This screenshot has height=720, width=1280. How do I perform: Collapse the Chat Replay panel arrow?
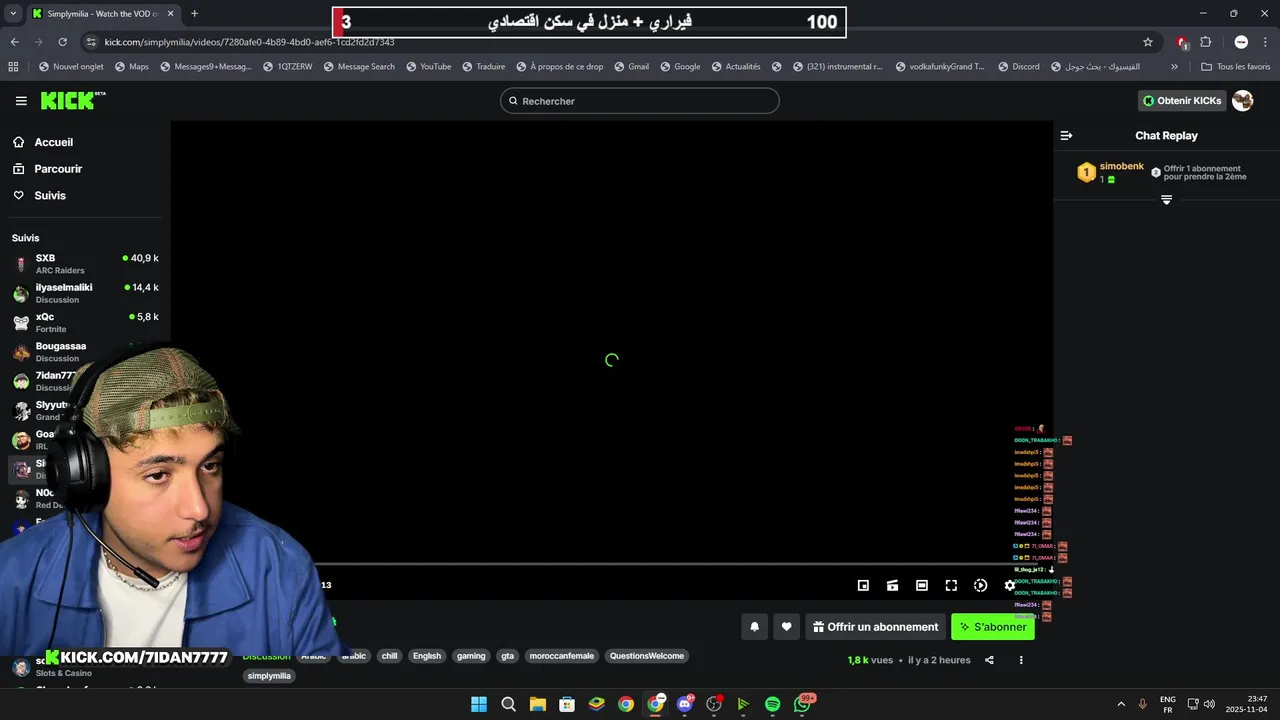click(x=1066, y=135)
